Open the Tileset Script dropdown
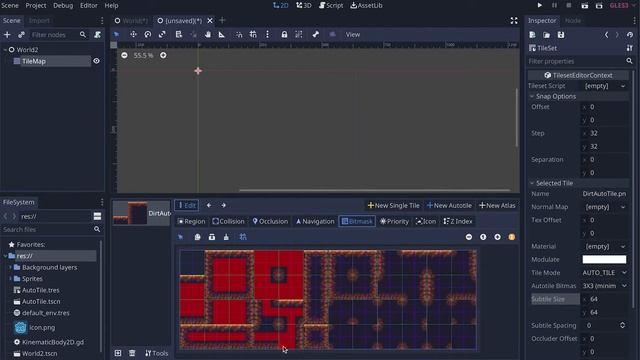Screen dimensions: 640x360 [x=604, y=86]
